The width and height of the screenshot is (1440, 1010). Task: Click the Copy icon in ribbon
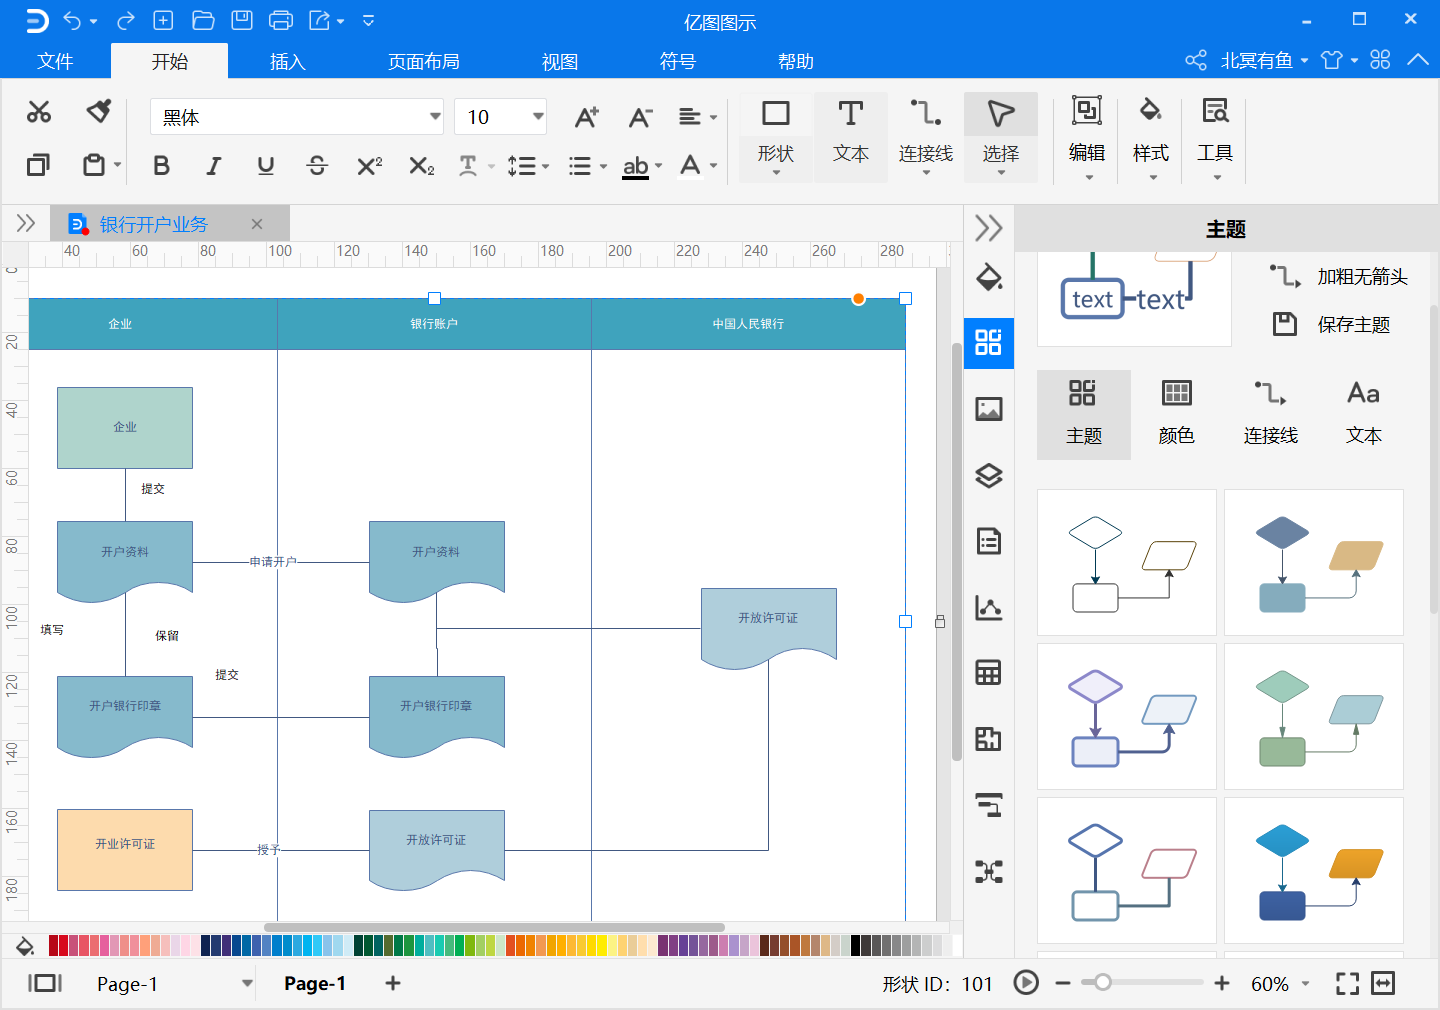point(38,165)
